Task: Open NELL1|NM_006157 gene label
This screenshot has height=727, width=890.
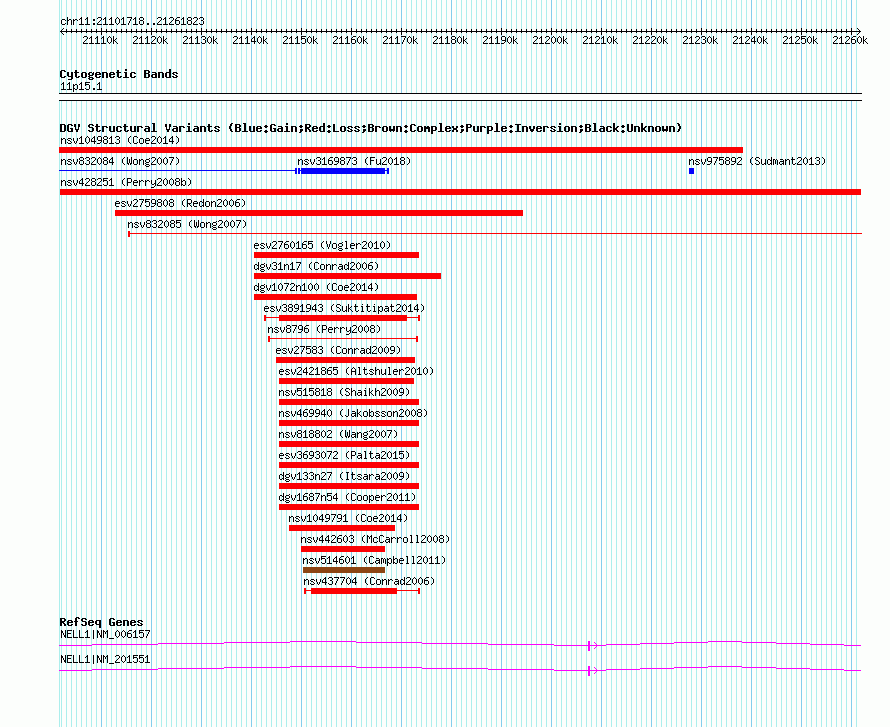Action: tap(105, 634)
